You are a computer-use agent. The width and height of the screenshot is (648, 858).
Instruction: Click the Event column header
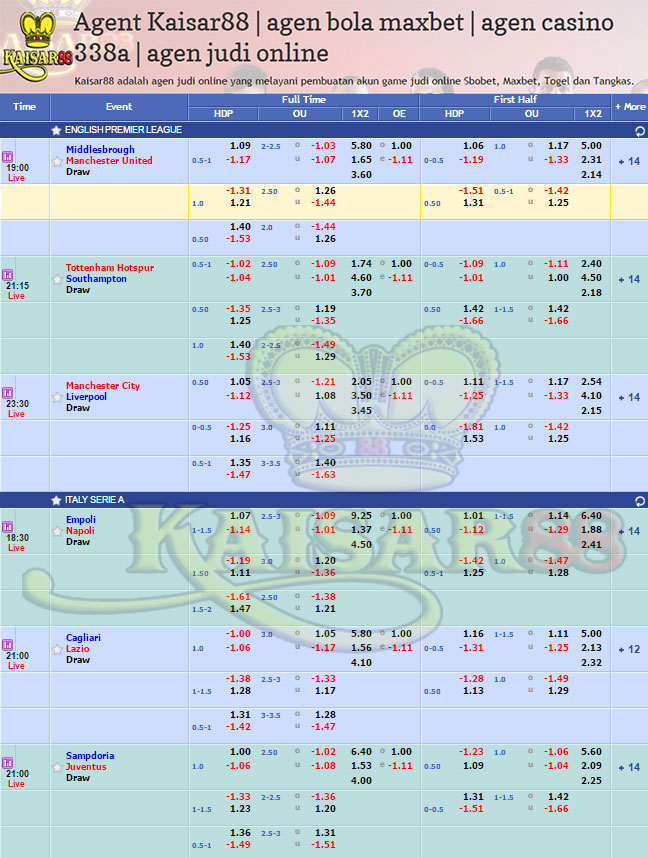click(119, 107)
